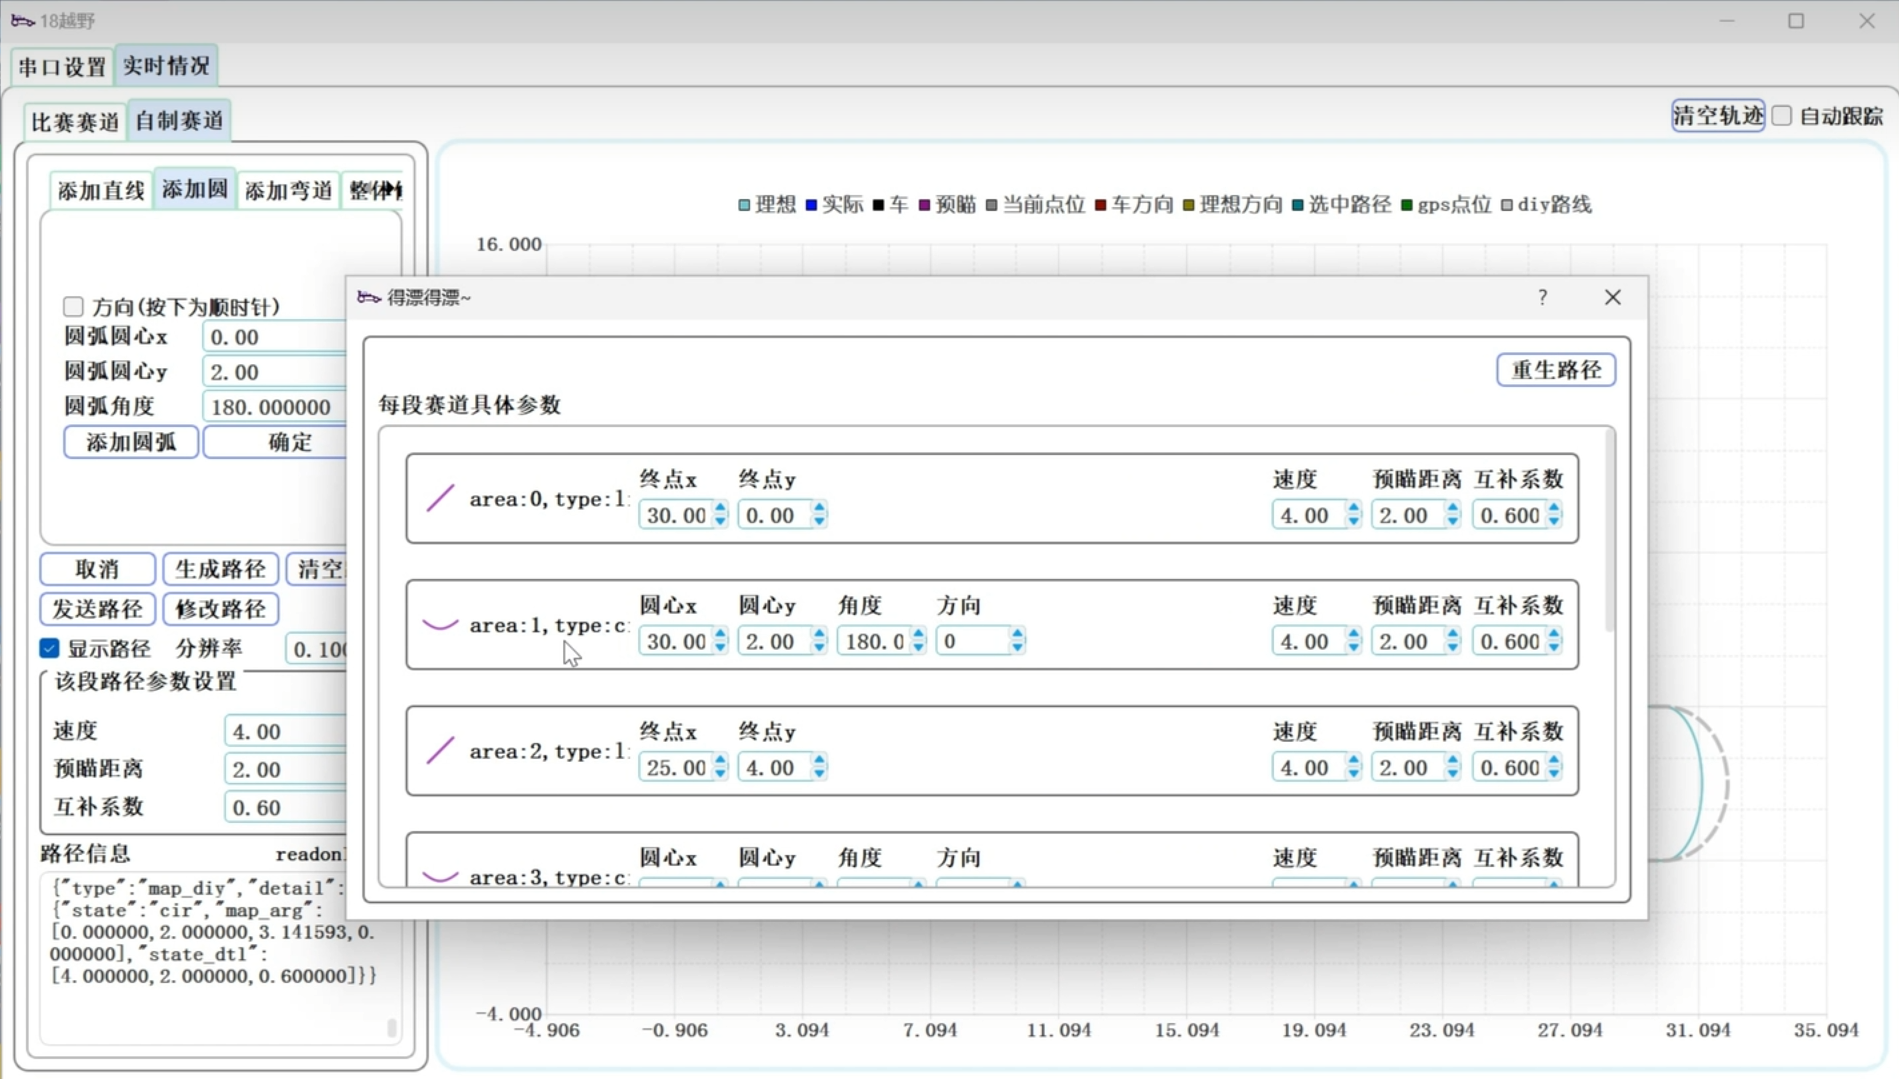Click the dialog vertical scrollbar
1899x1079 pixels.
point(1609,530)
